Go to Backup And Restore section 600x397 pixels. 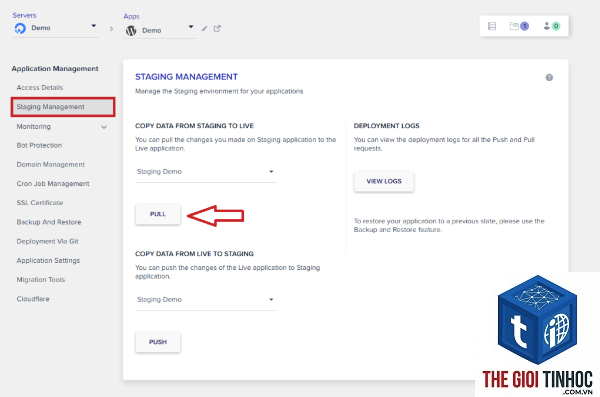(49, 222)
